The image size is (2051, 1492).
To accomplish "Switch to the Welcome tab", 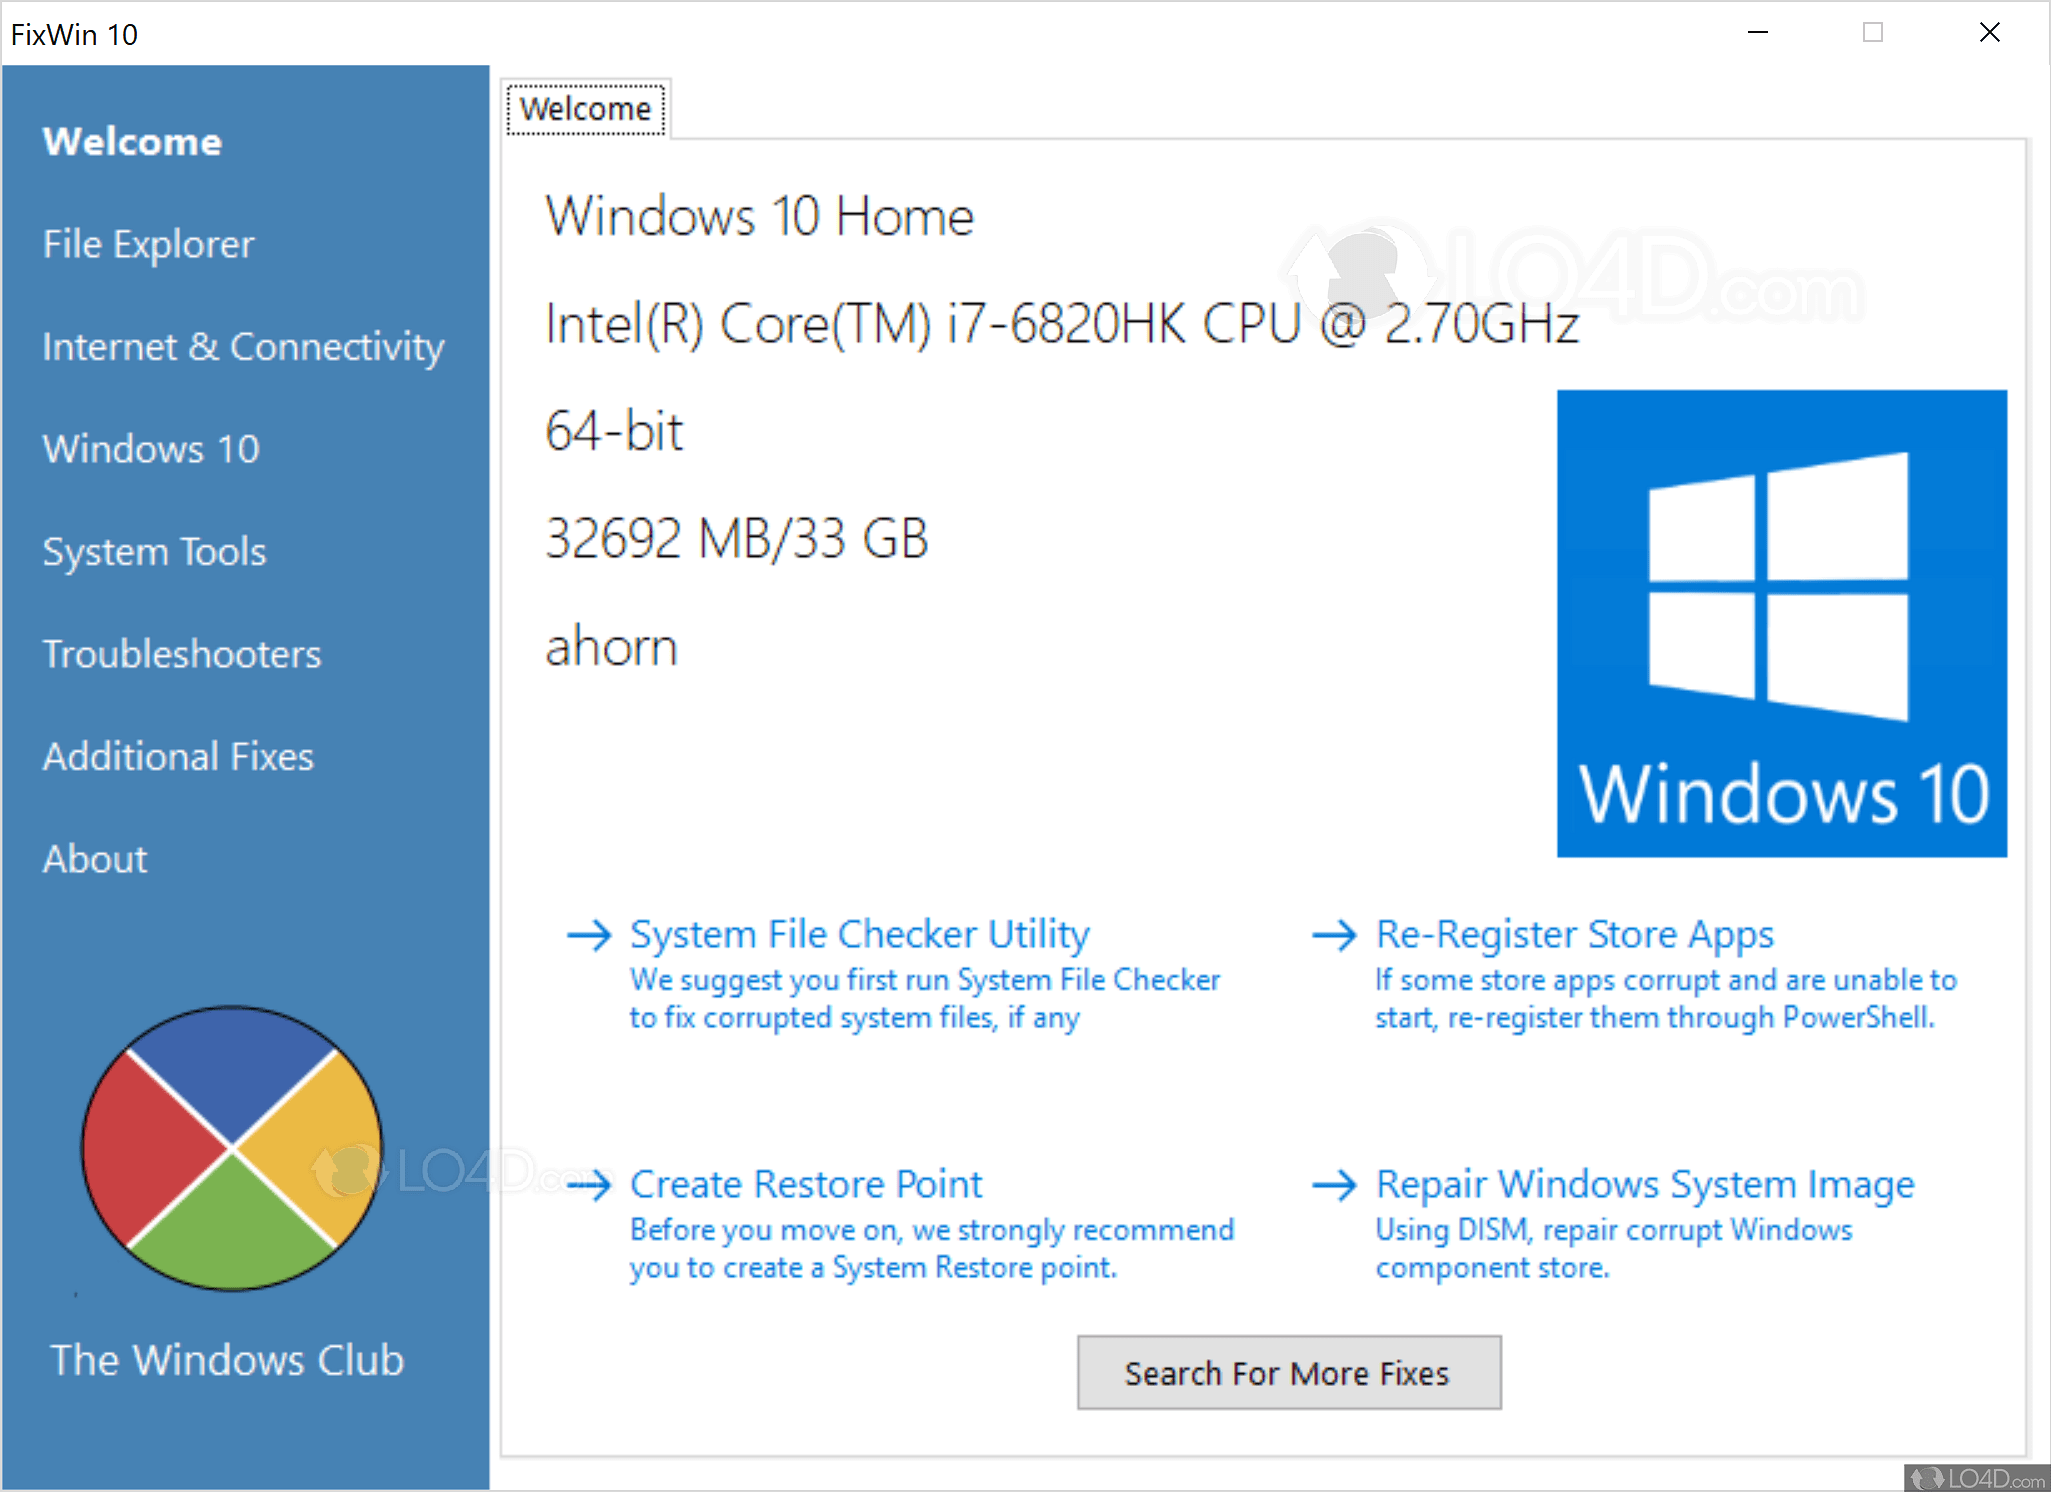I will coord(585,108).
